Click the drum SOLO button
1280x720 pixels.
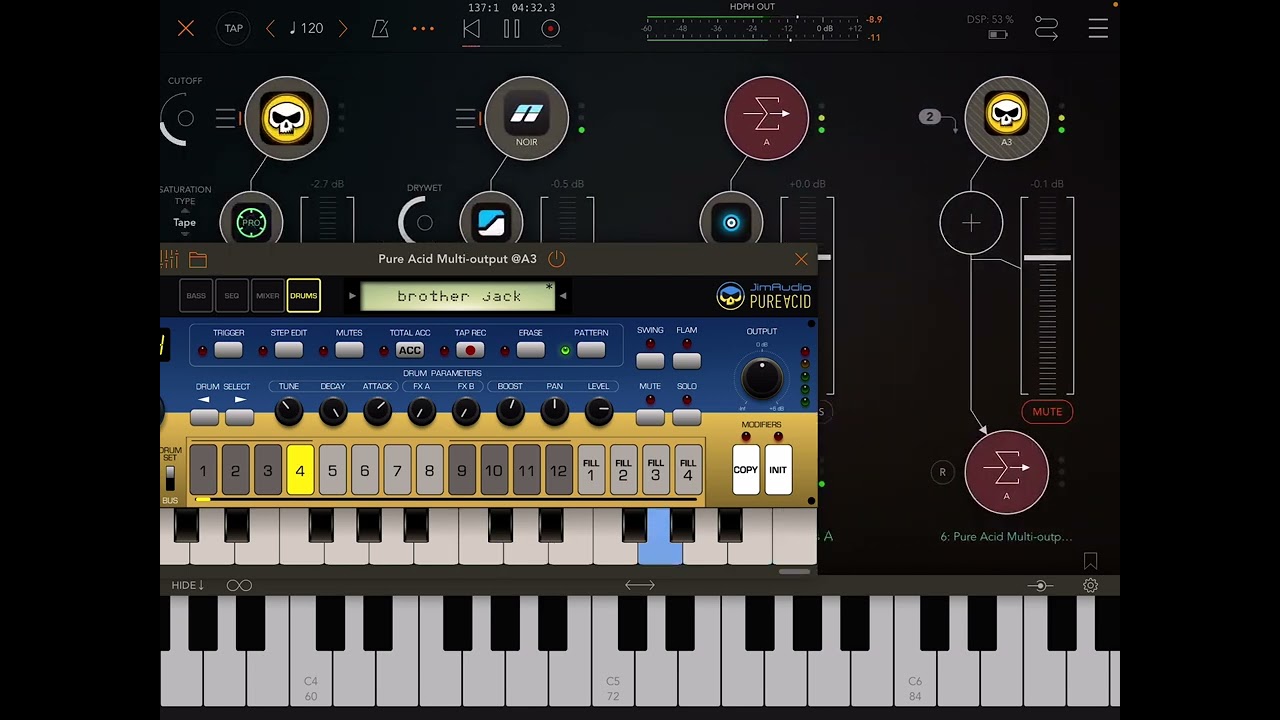coord(687,417)
